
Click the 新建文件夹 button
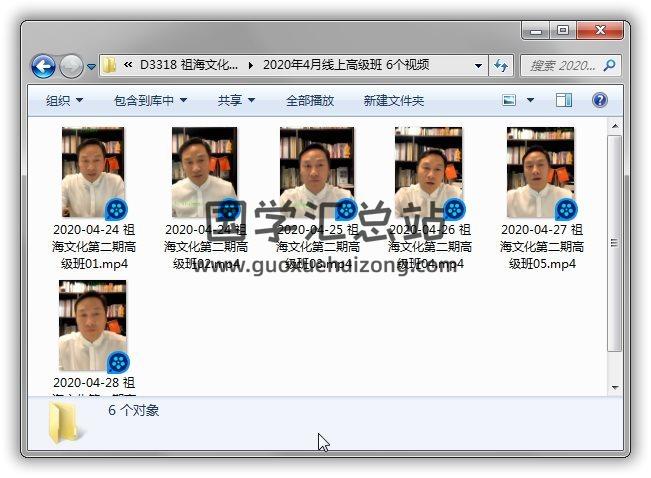point(393,101)
